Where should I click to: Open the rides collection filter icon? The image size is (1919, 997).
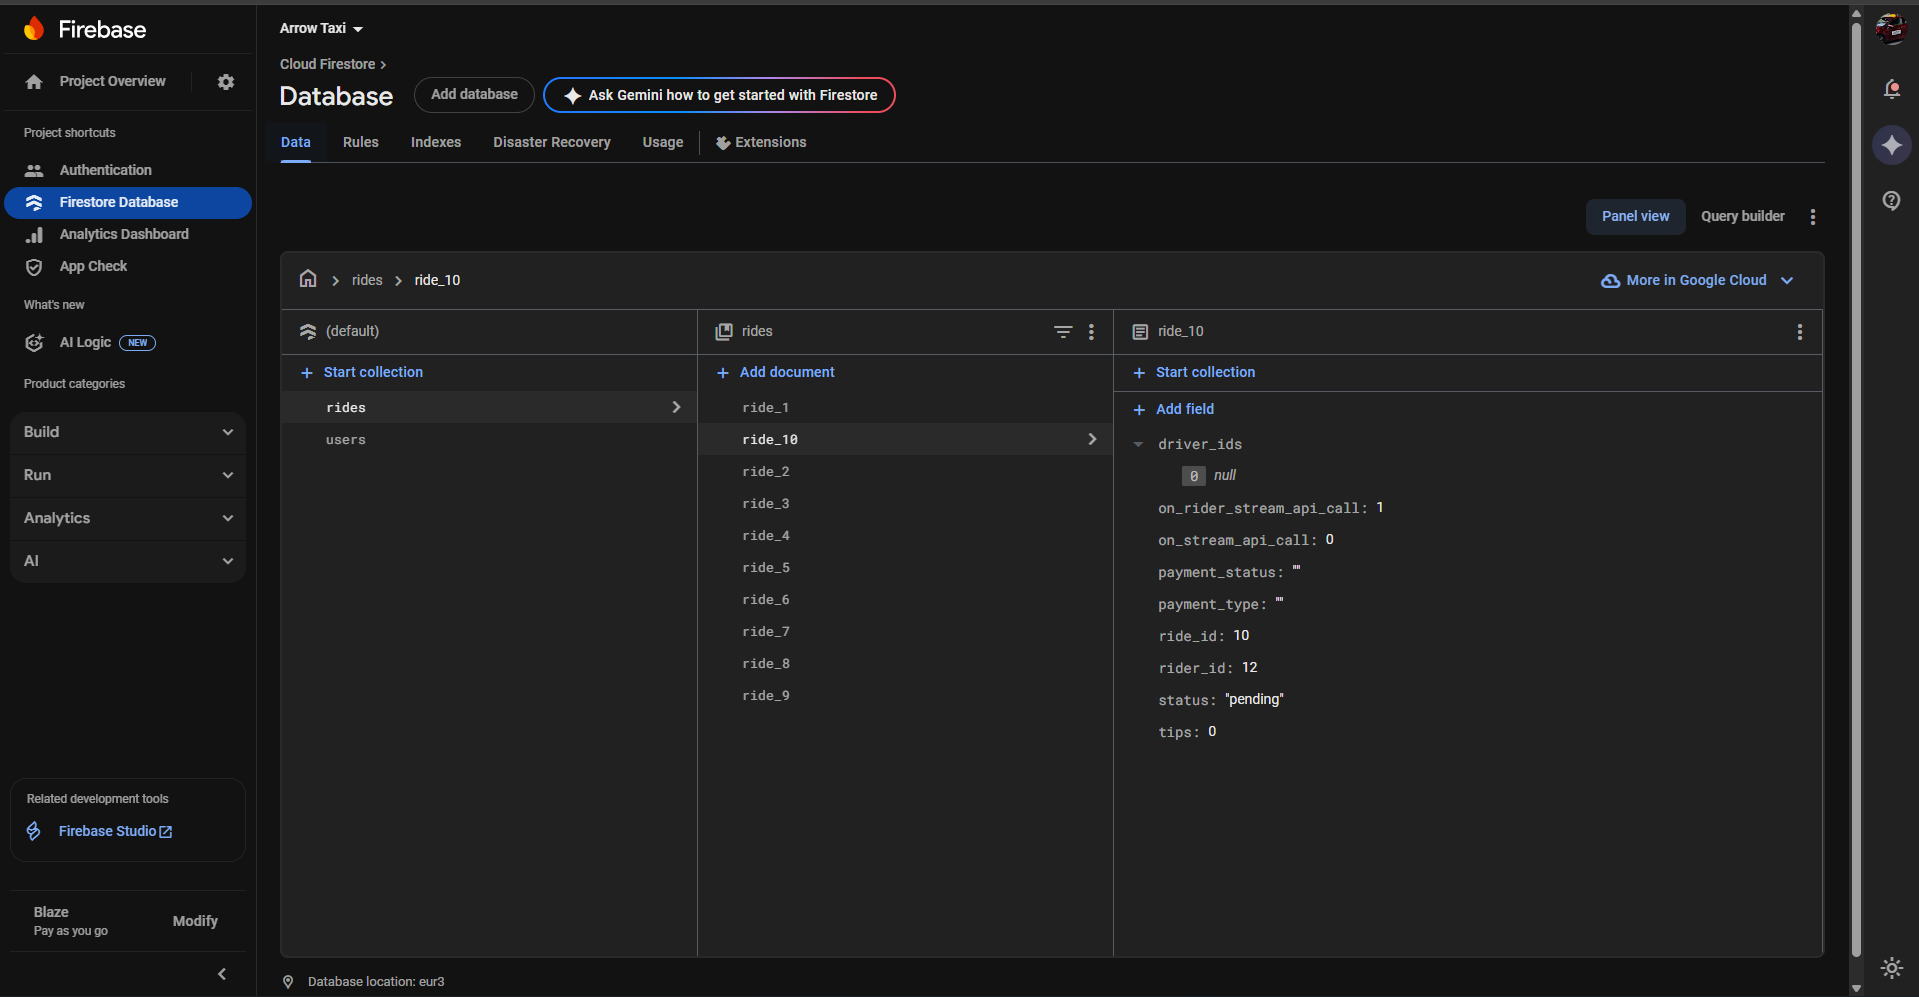[1063, 332]
